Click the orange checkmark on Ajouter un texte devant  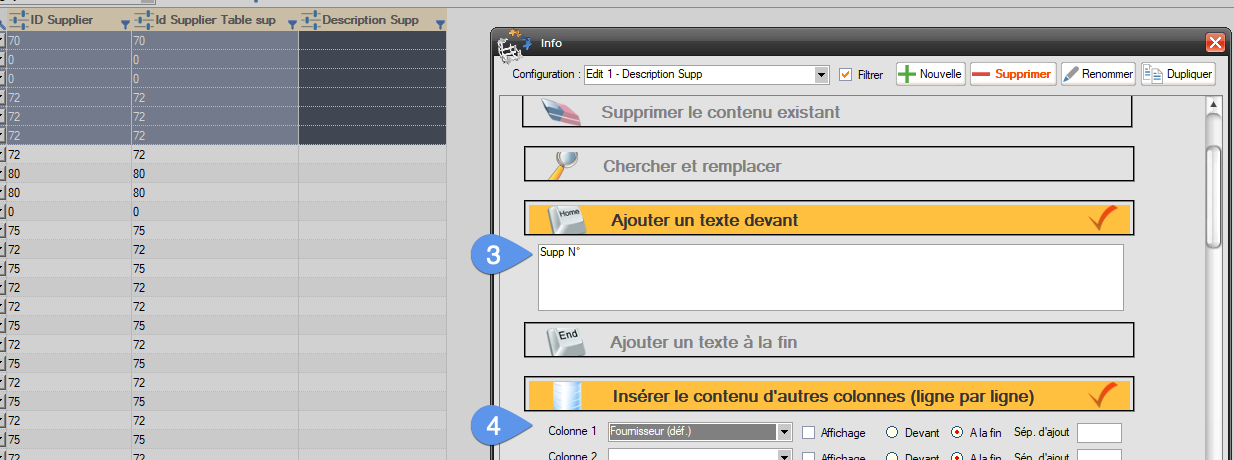click(x=1101, y=219)
